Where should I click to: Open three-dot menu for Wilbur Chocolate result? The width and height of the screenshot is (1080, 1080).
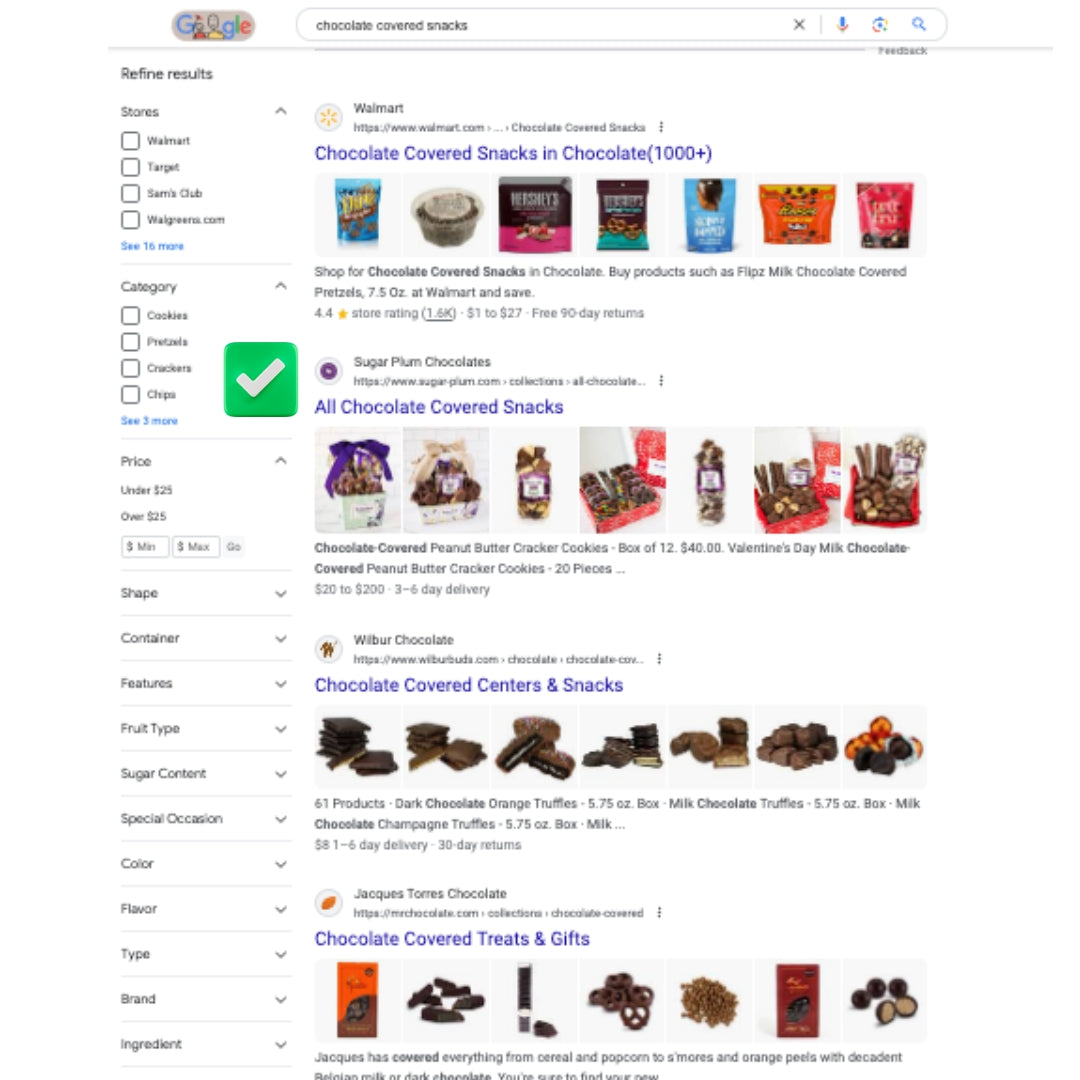(659, 659)
